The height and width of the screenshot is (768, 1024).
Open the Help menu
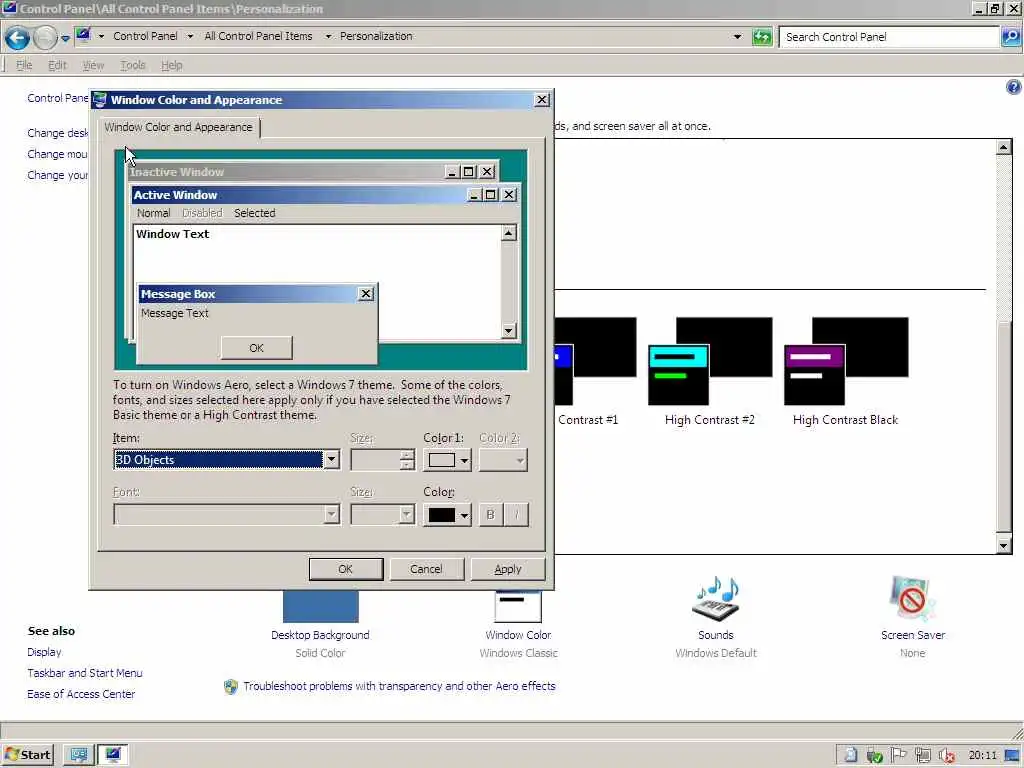click(x=172, y=65)
